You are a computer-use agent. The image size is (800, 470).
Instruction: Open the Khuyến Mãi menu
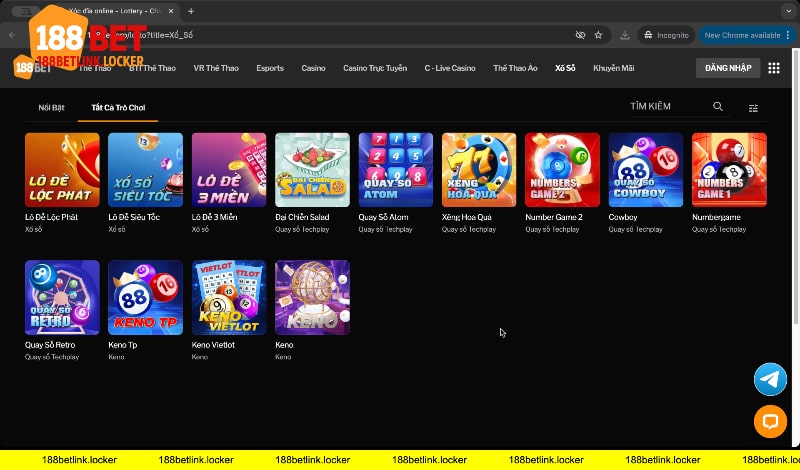coord(614,68)
